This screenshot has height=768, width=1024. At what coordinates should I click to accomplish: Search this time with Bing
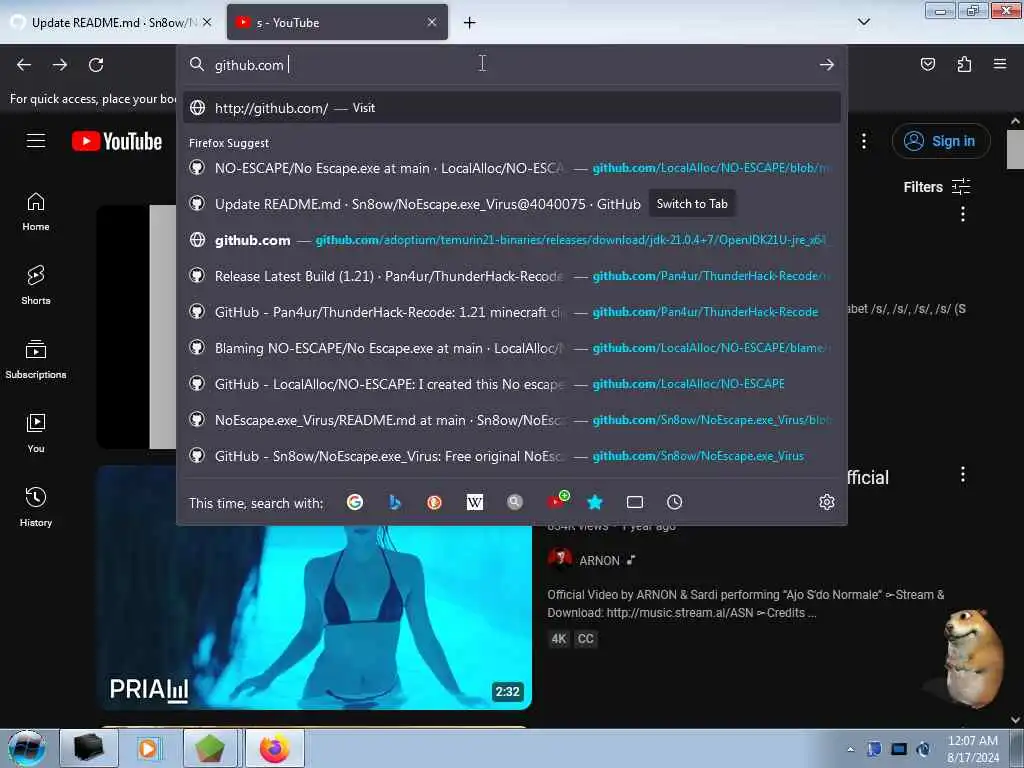pyautogui.click(x=394, y=502)
